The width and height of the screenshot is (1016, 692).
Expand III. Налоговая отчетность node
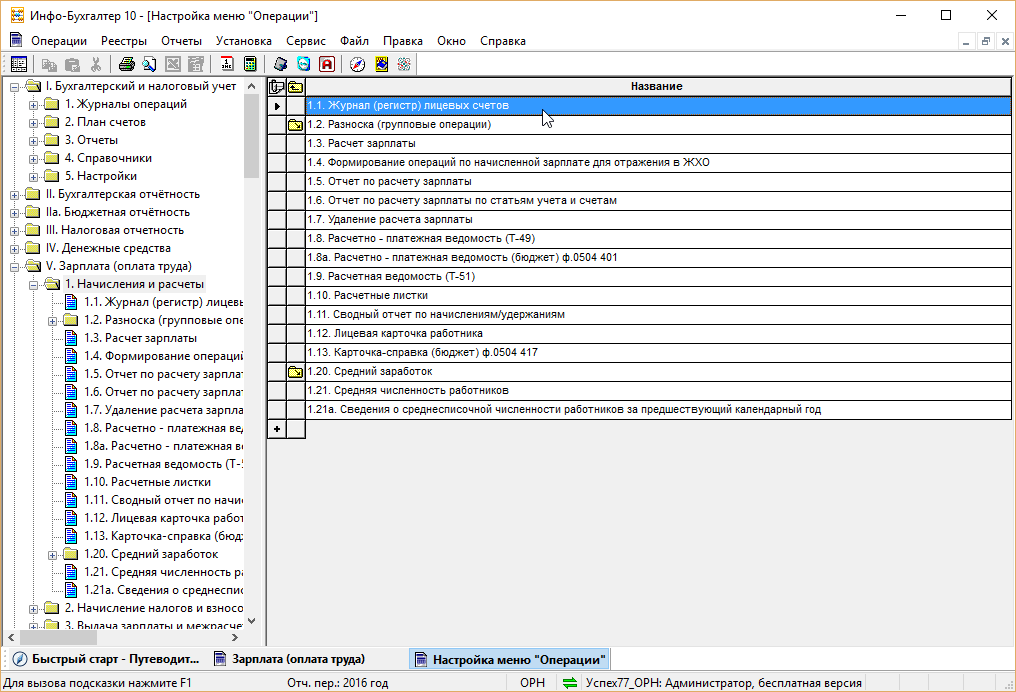(14, 231)
